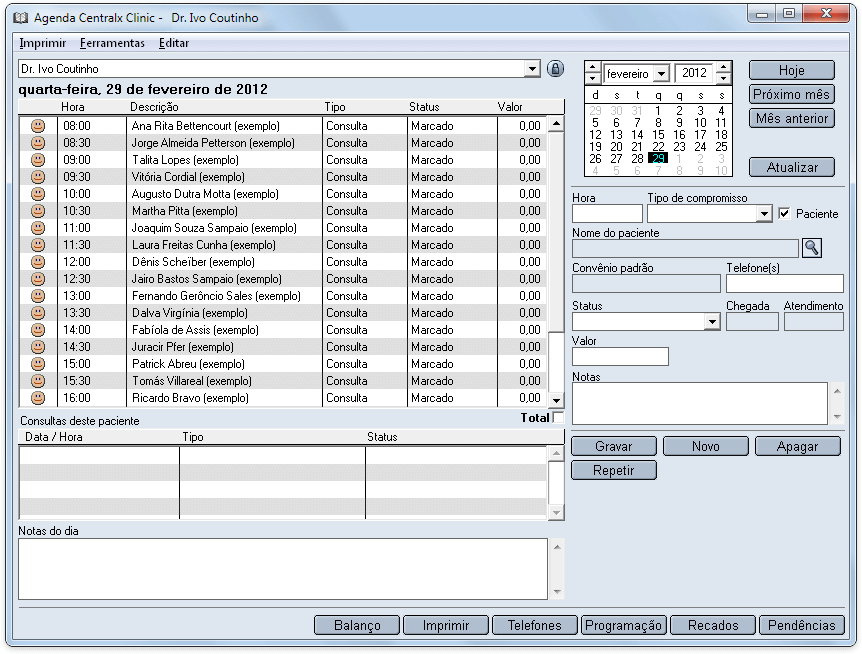Click the lock icon beside doctor selector

point(555,69)
